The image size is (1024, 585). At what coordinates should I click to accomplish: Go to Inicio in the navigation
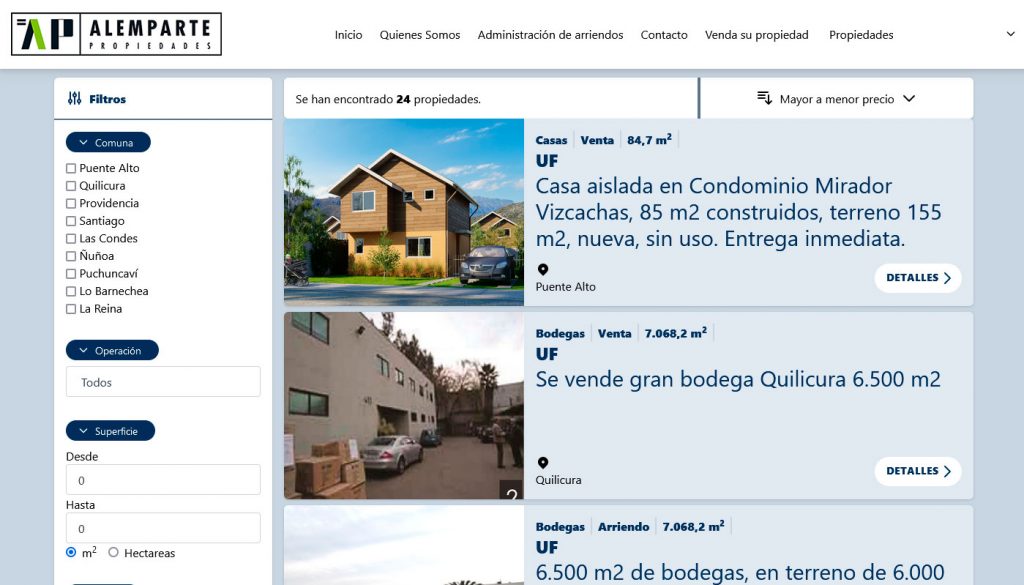[x=349, y=35]
